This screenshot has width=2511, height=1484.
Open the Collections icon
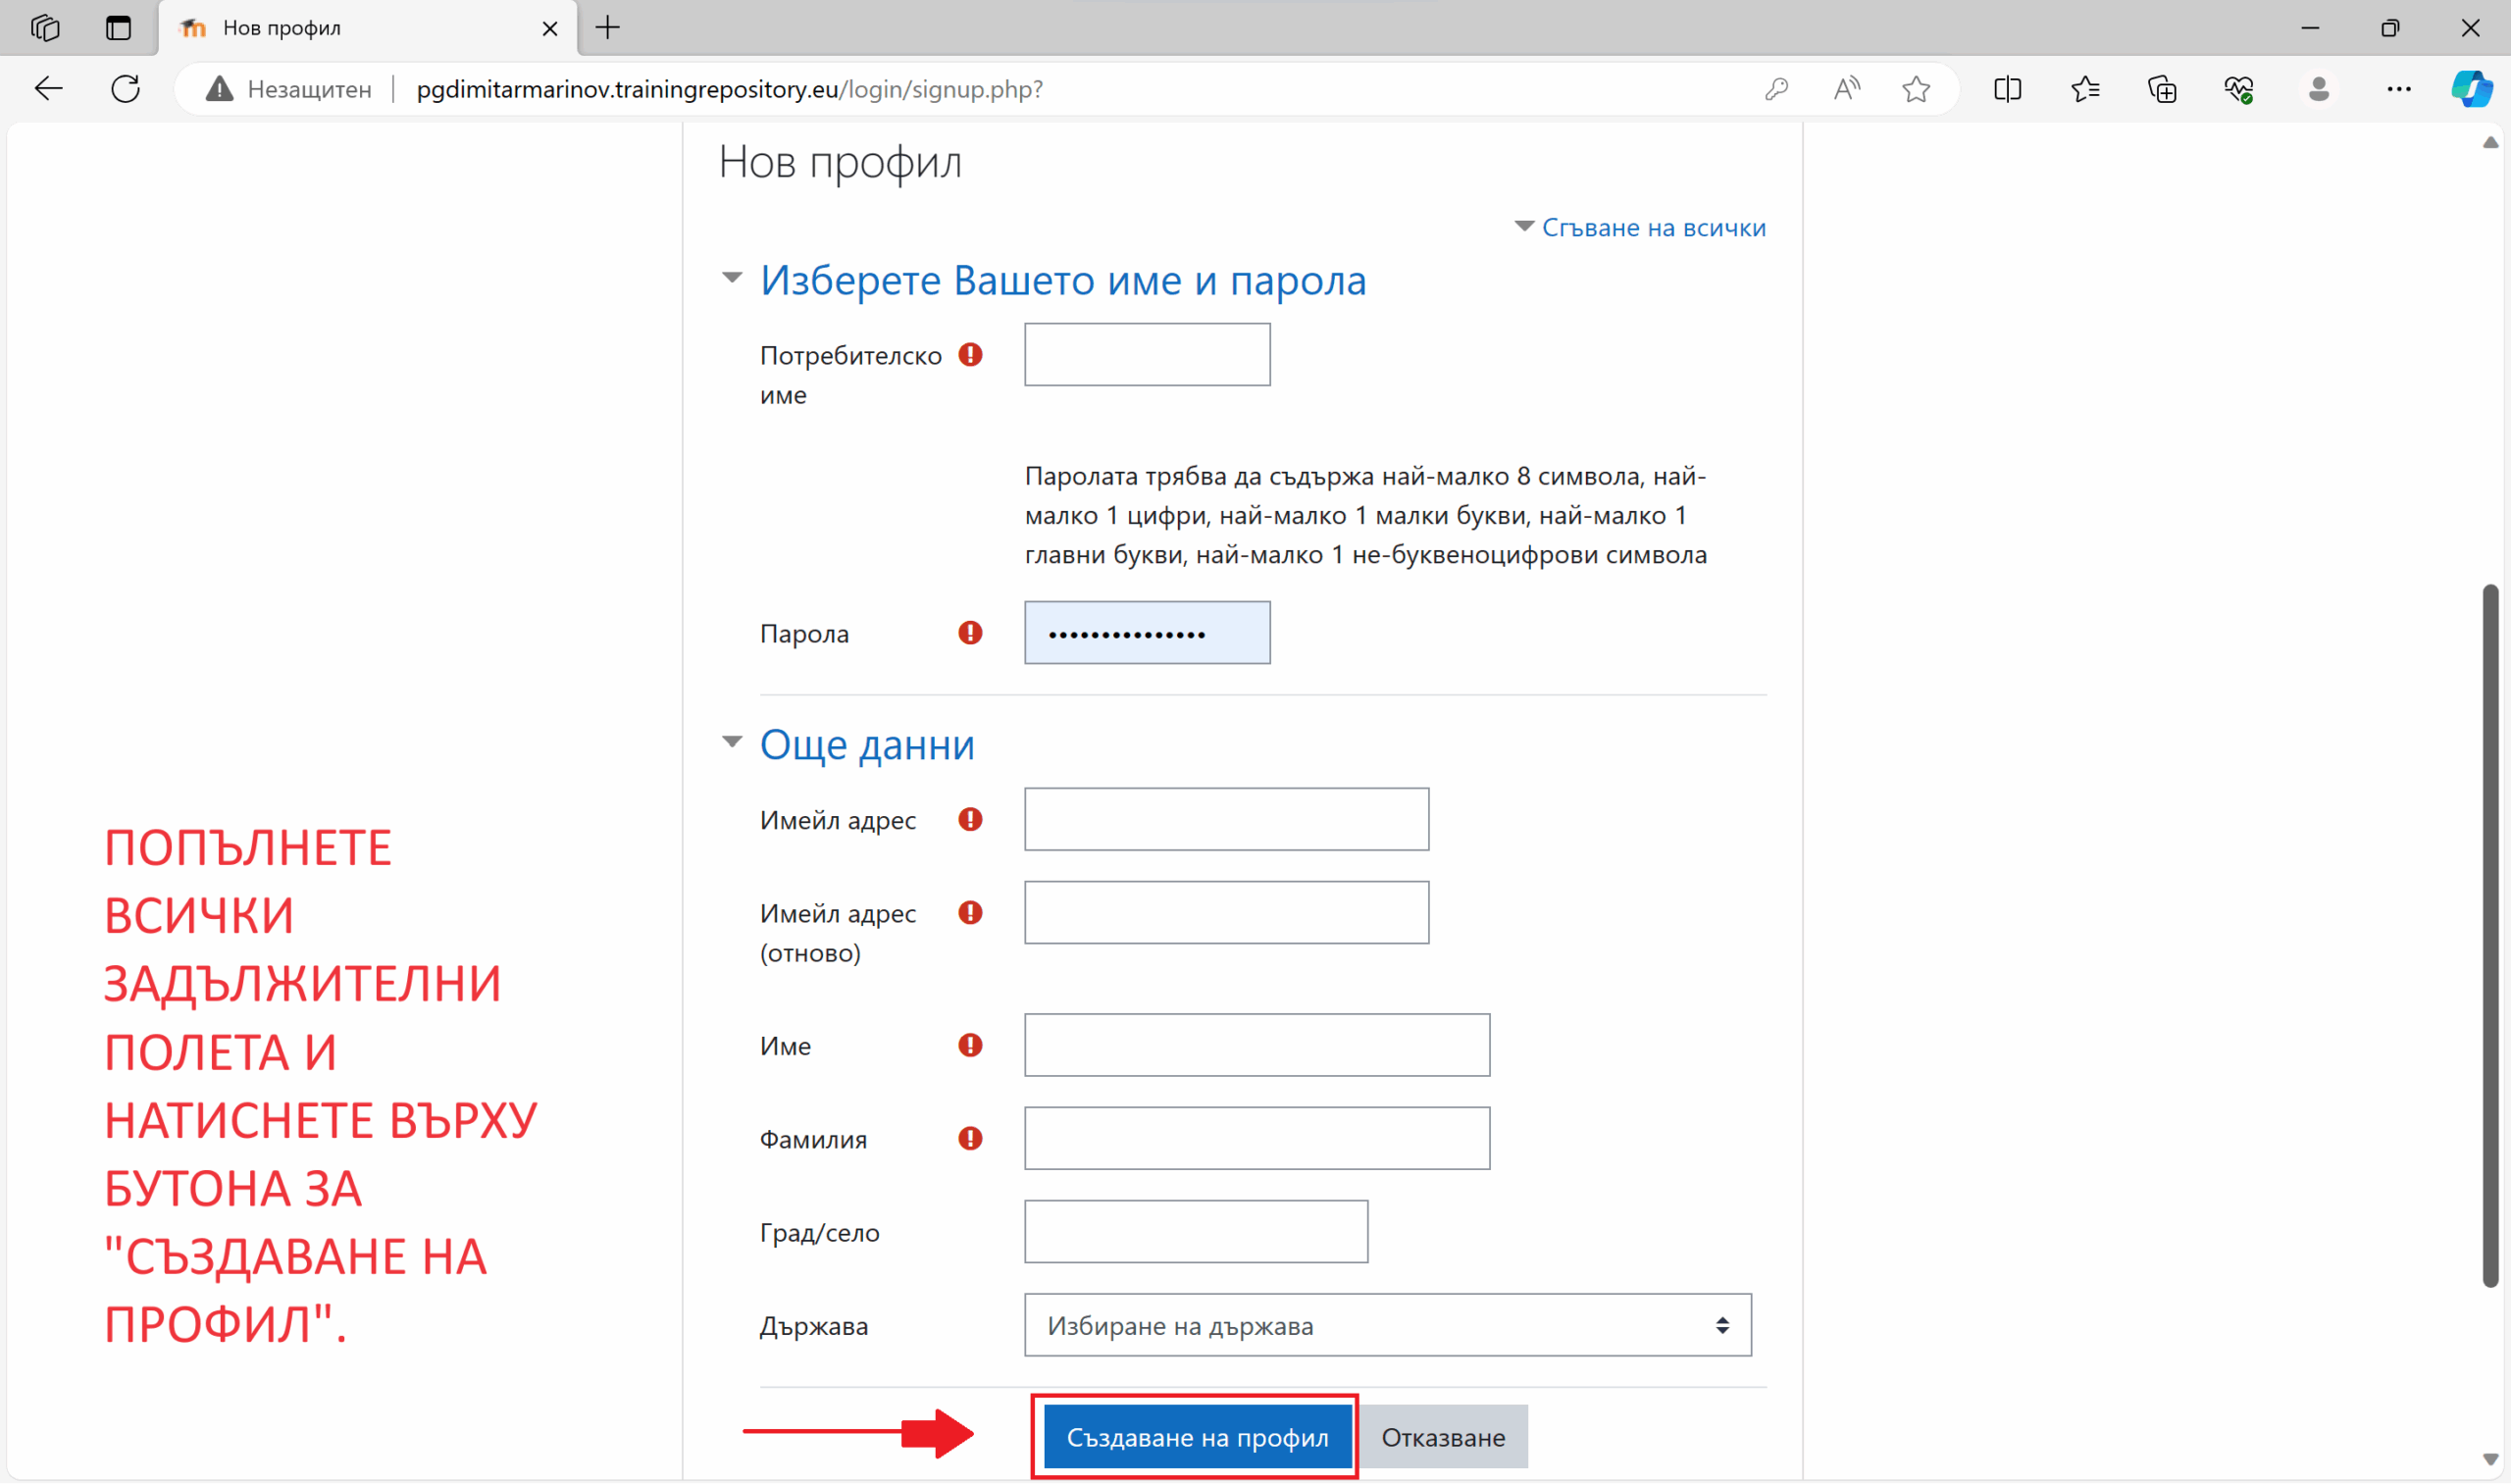pyautogui.click(x=2161, y=89)
